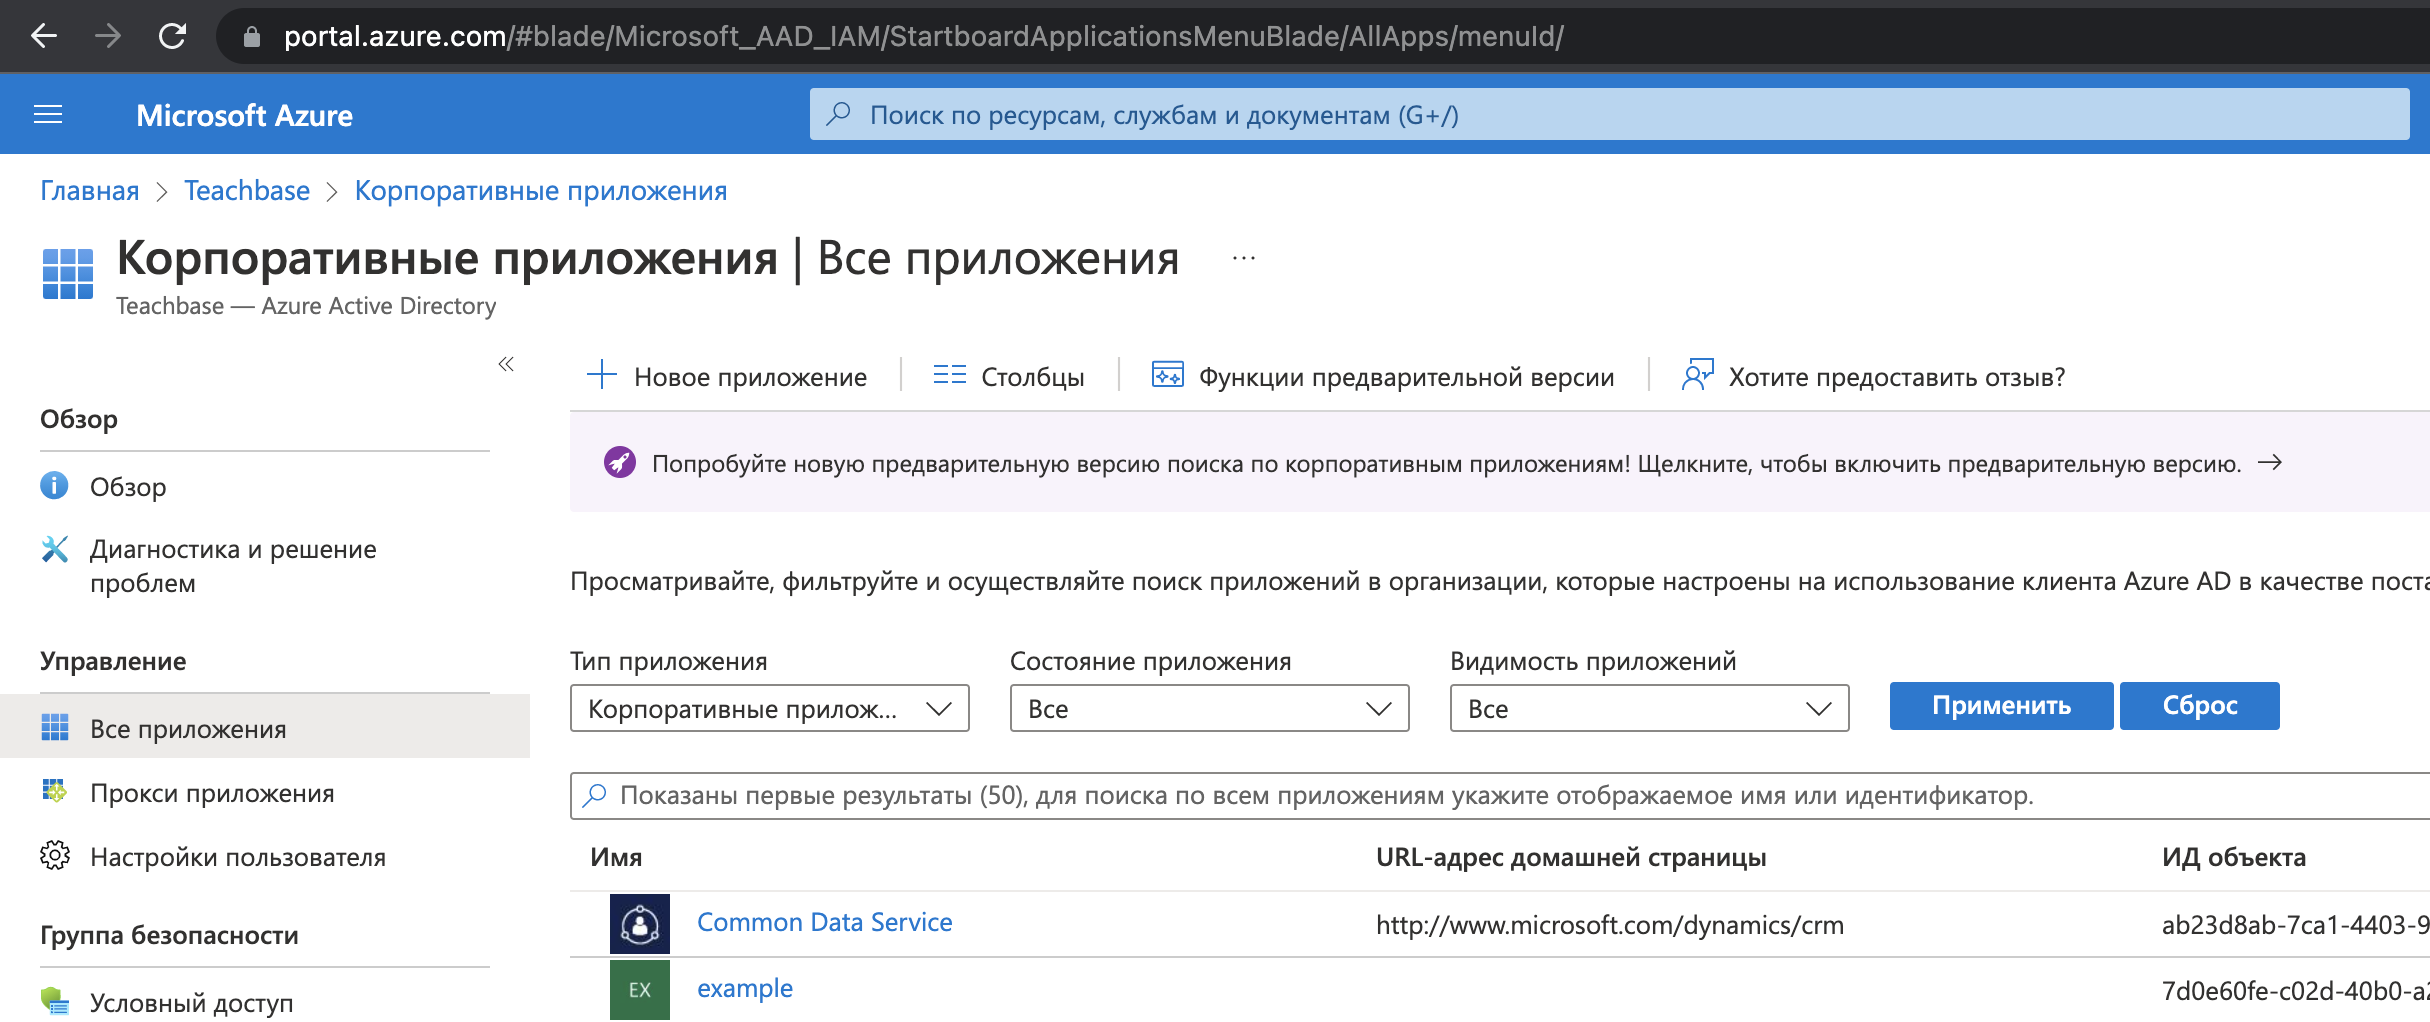This screenshot has height=1022, width=2430.
Task: Collapse the sidebar with double chevron
Action: point(506,364)
